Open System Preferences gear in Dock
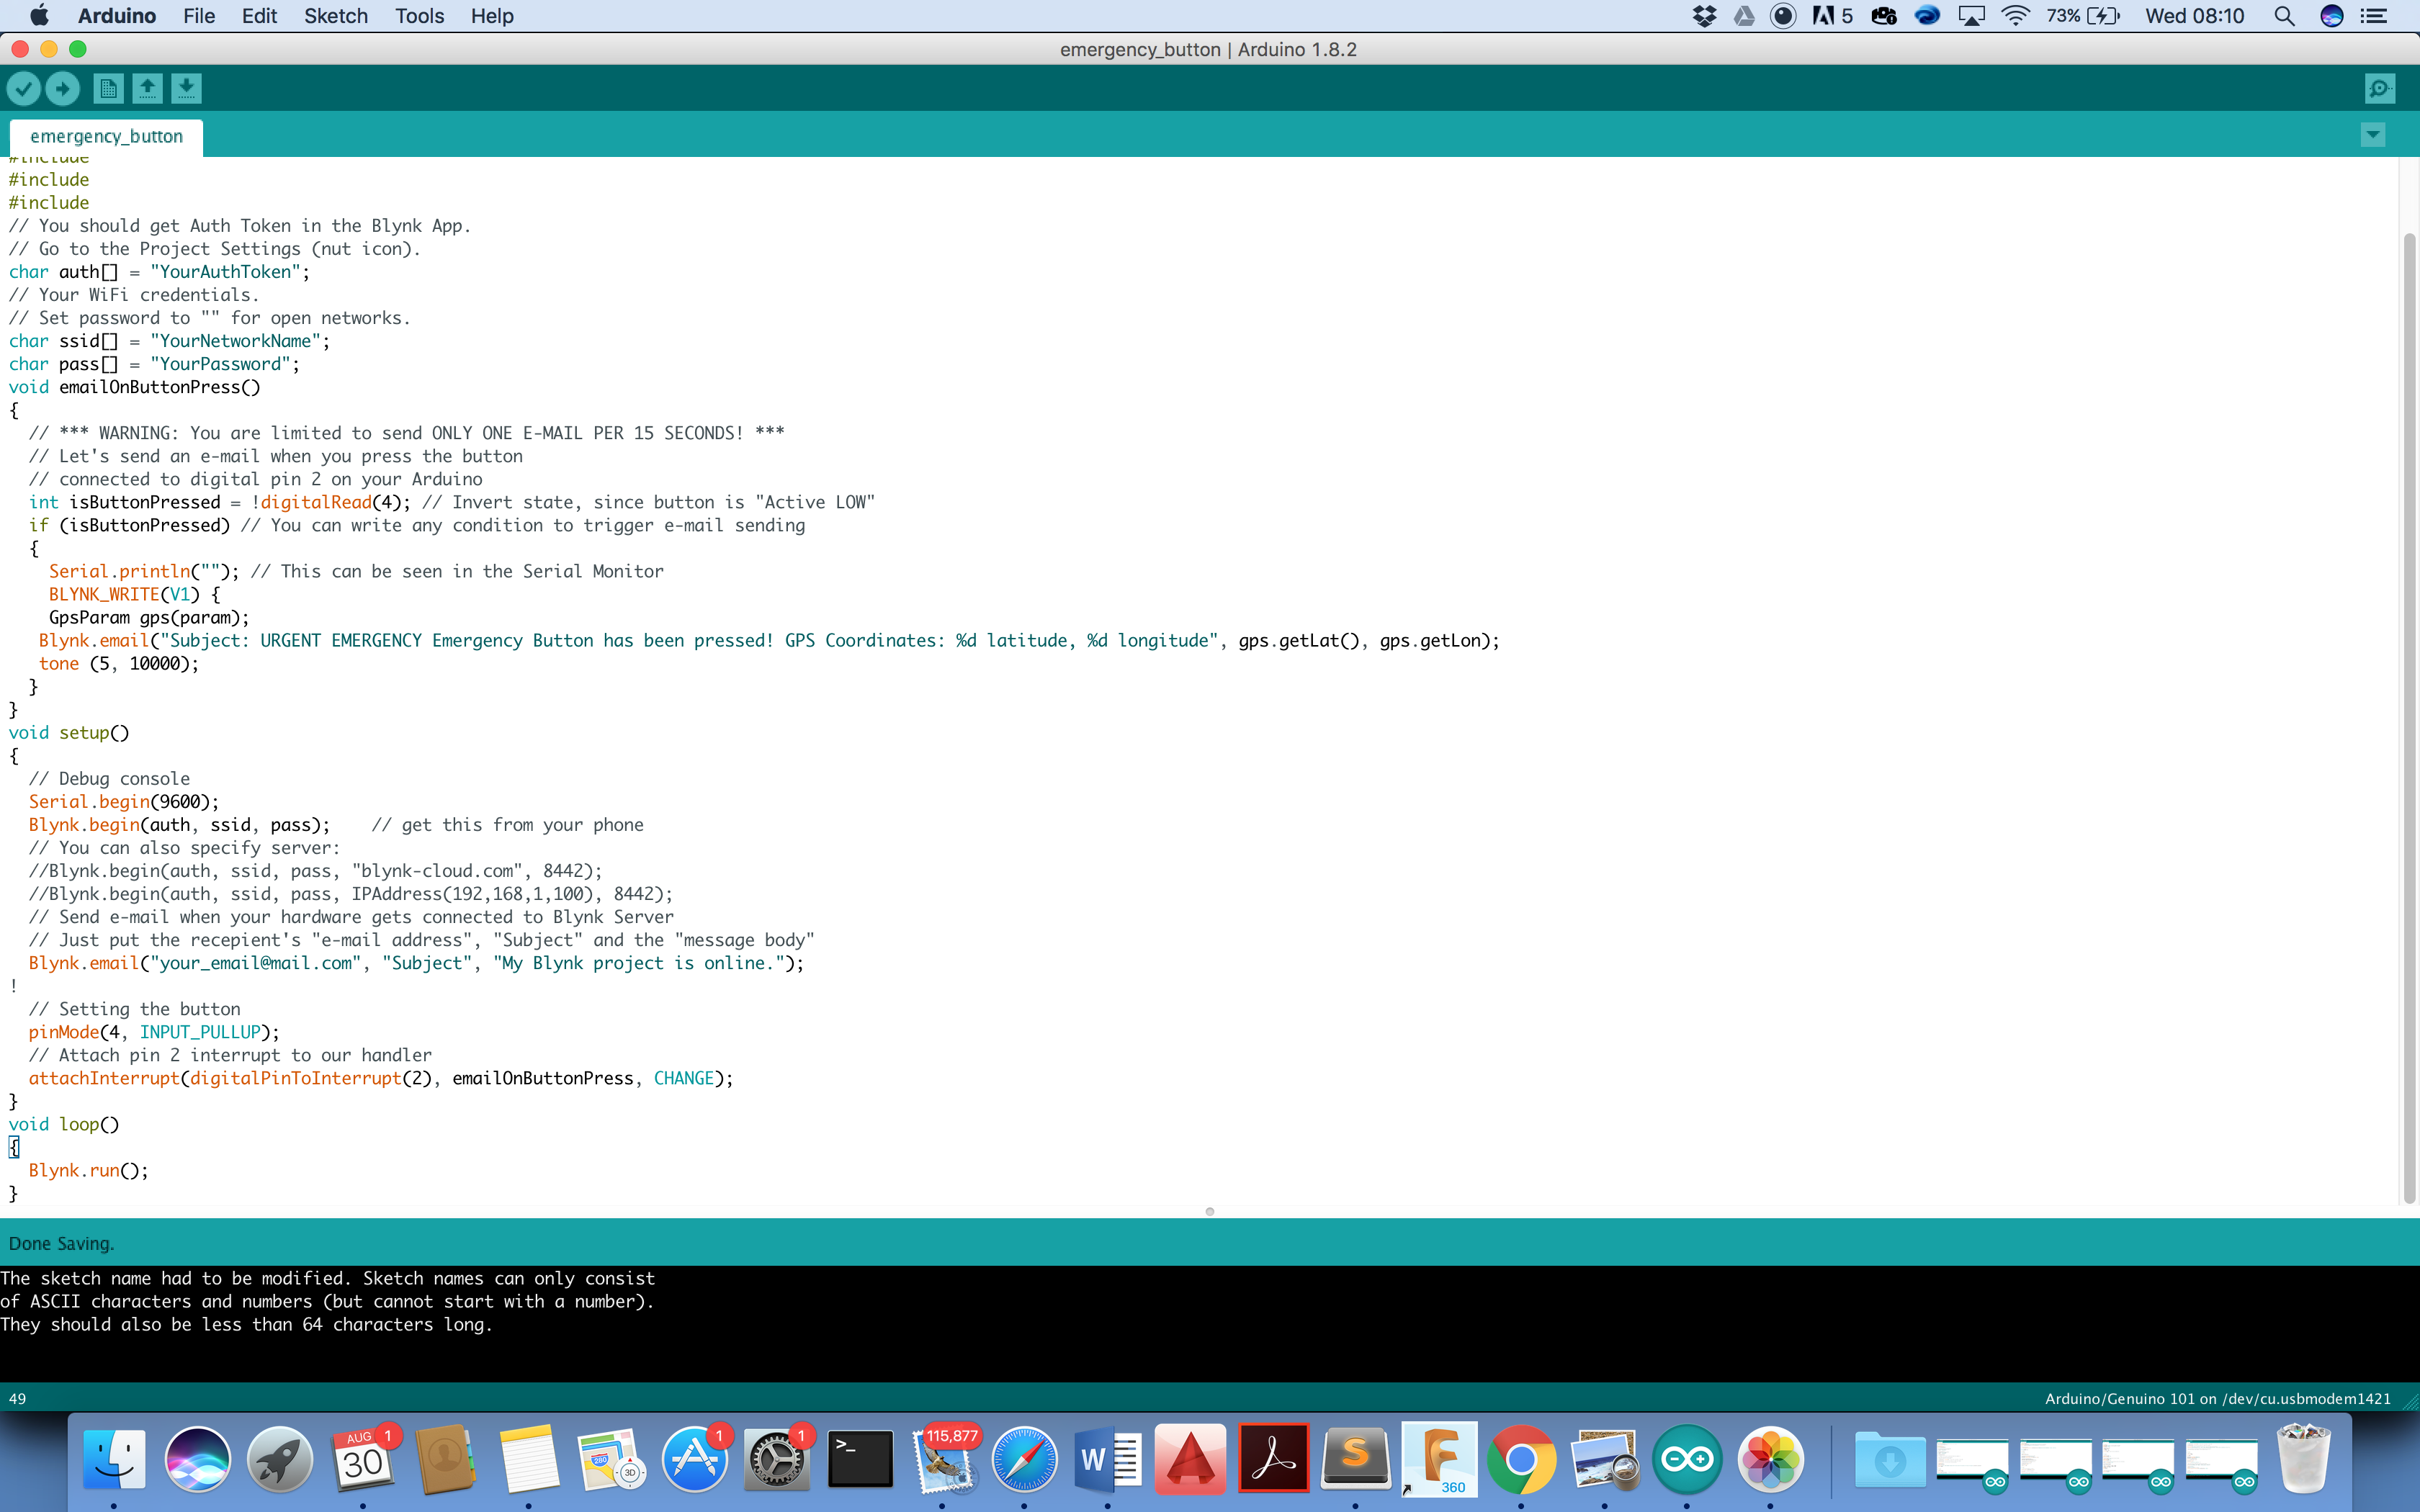The image size is (2420, 1512). tap(777, 1460)
